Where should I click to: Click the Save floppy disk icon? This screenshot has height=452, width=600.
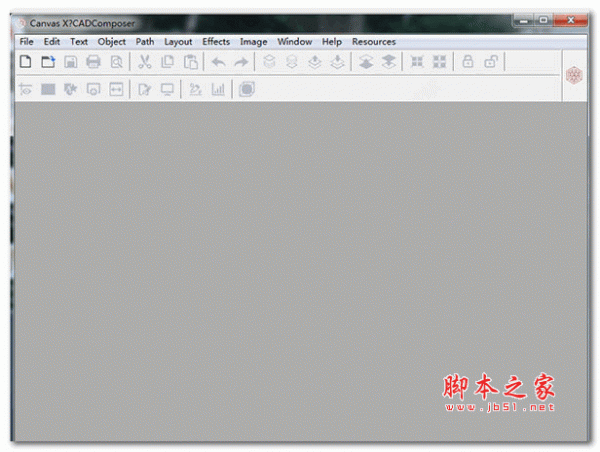[70, 62]
